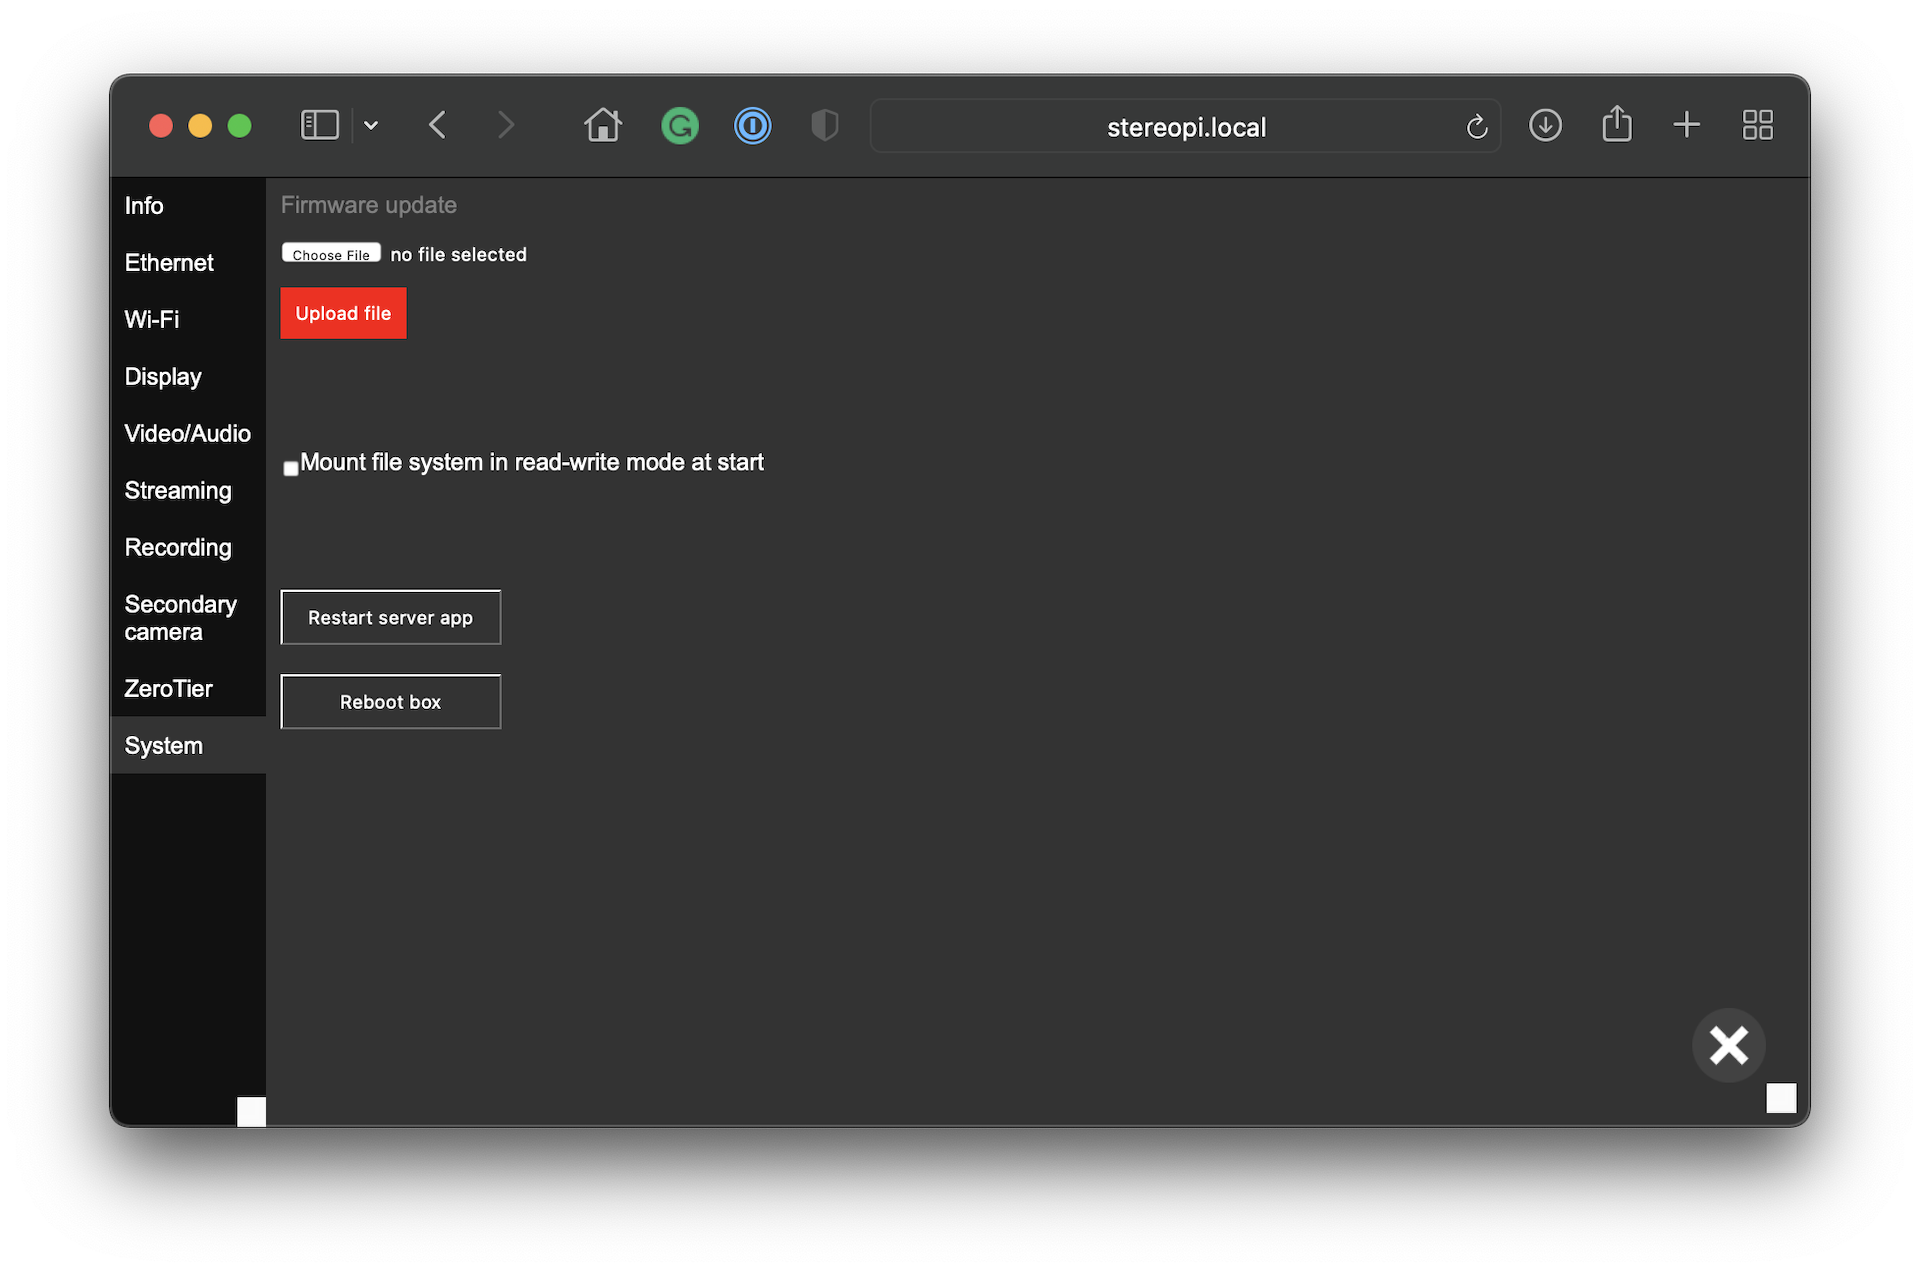The height and width of the screenshot is (1272, 1920).
Task: Reload the page with refresh icon
Action: tap(1476, 127)
